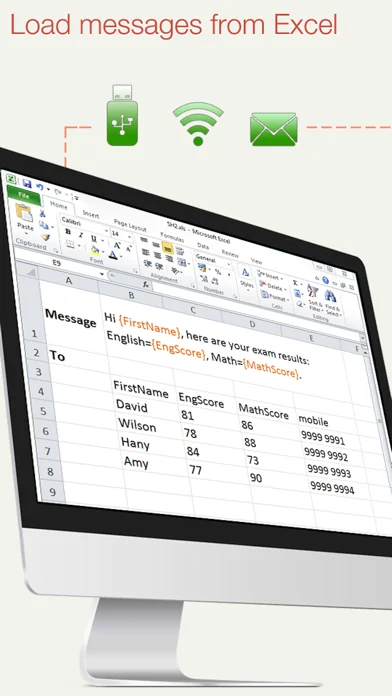Expand the font size 14 dropdown

121,235
